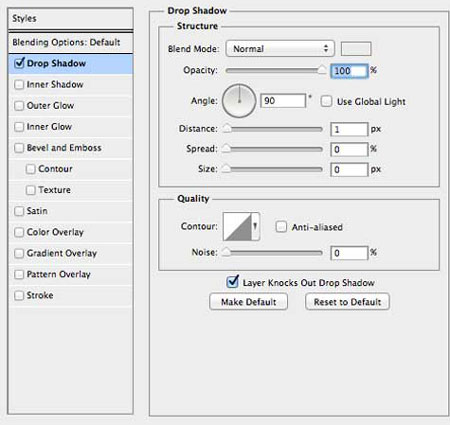Enable the Pattern Overlay checkbox
This screenshot has width=450, height=425.
[19, 274]
